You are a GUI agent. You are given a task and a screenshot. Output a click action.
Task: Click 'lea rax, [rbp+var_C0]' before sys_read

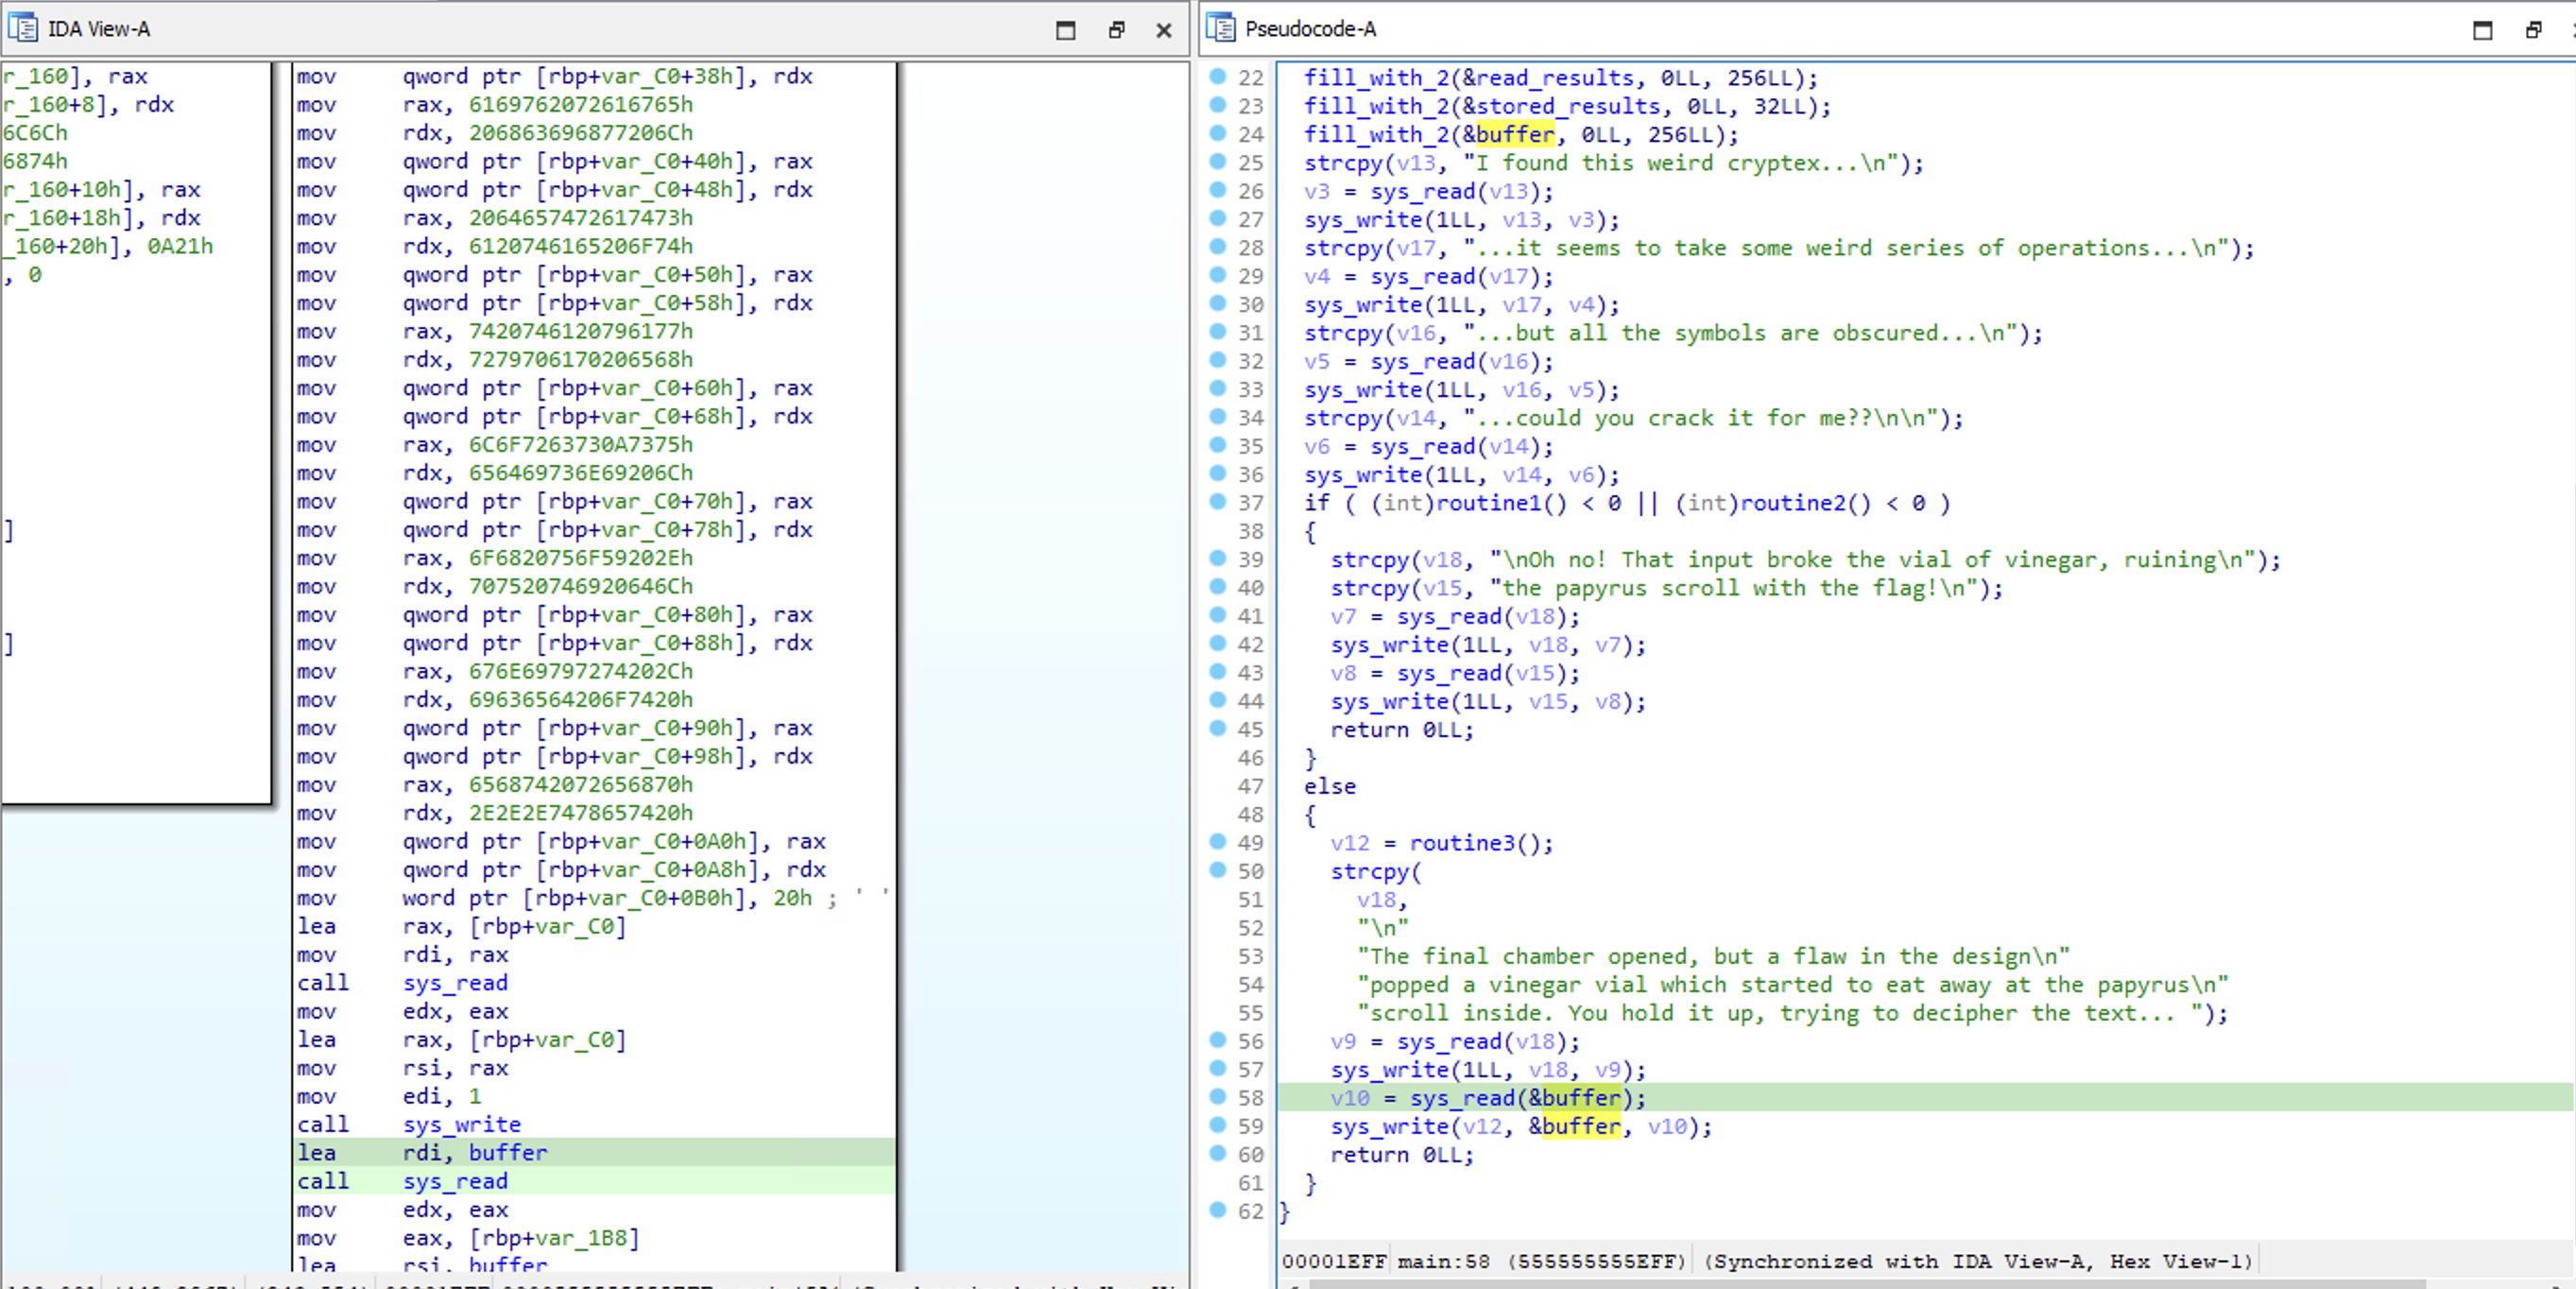click(462, 926)
